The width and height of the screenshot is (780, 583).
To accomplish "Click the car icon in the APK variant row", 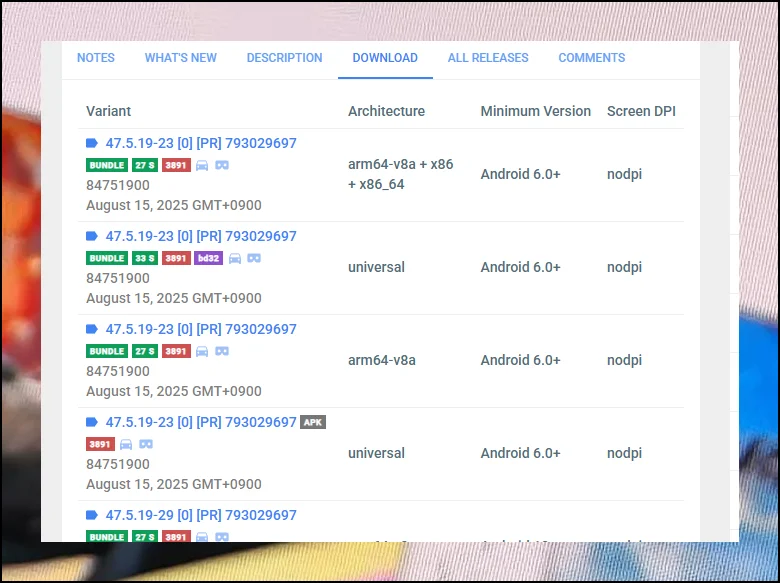I will (x=126, y=444).
